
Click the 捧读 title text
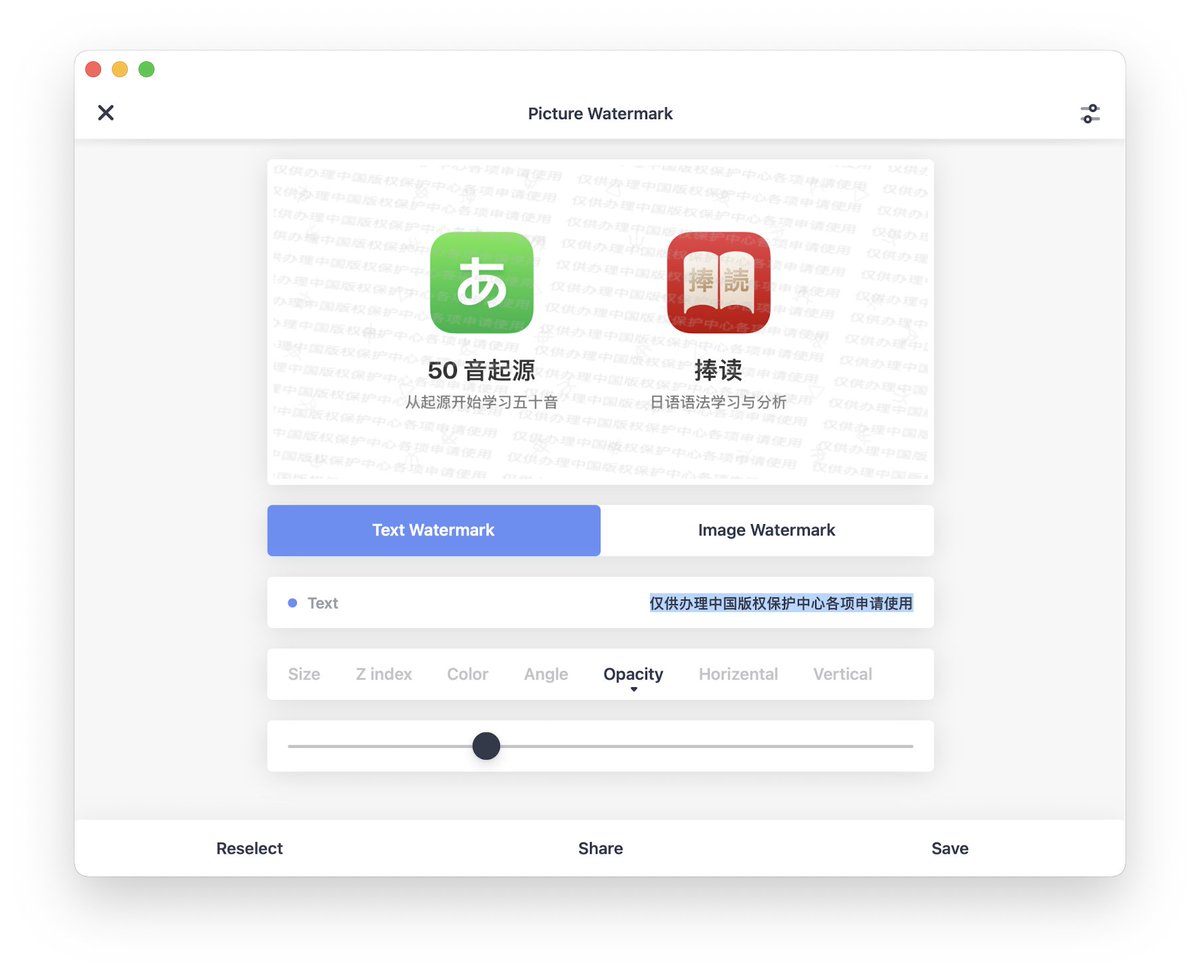[718, 370]
